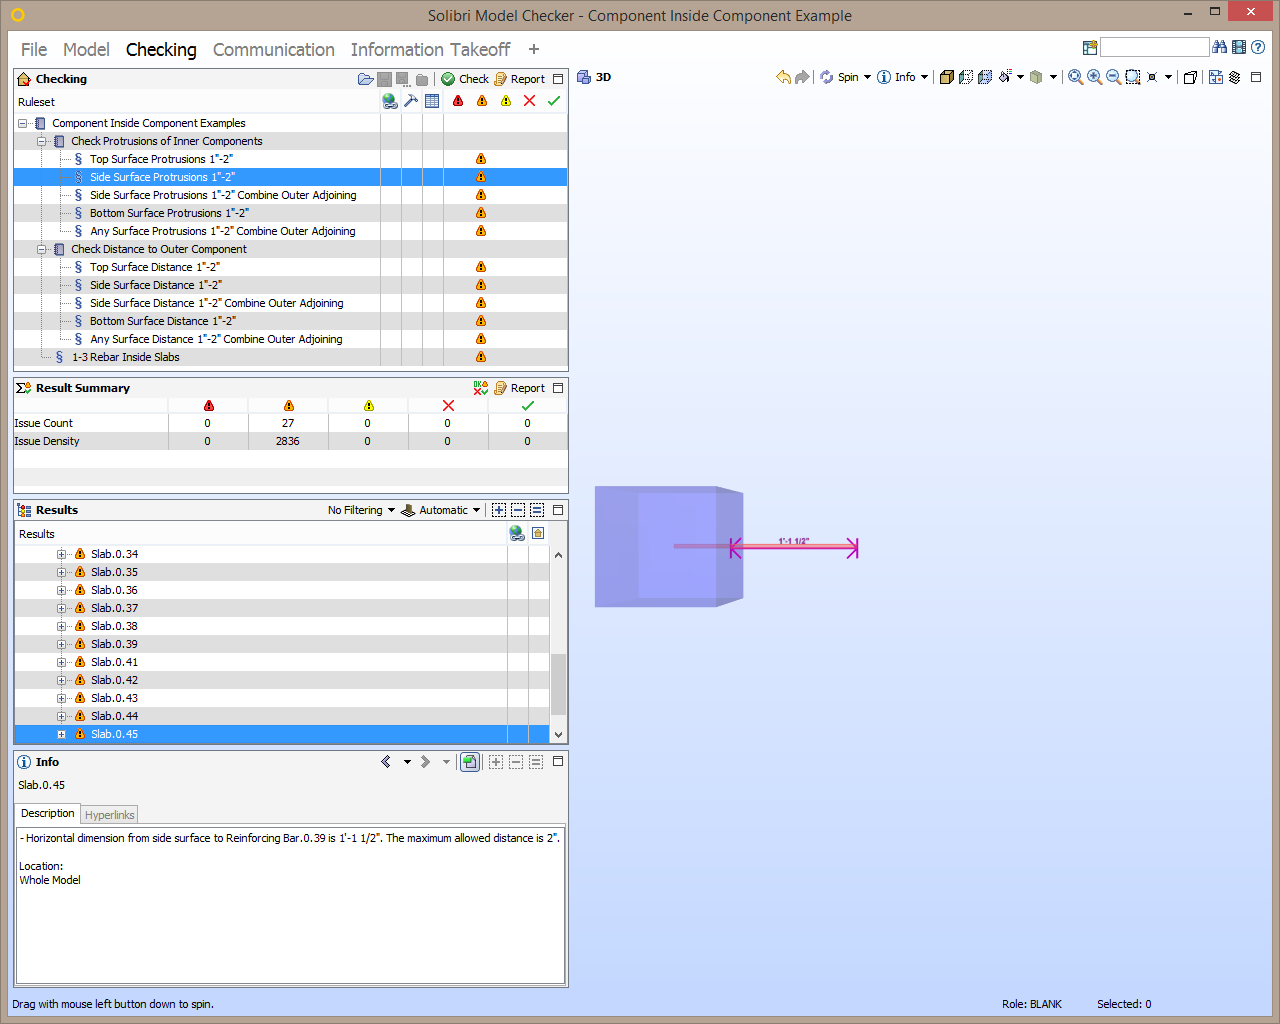Collapse the Check Protrusions of Inner Components group
Image resolution: width=1280 pixels, height=1024 pixels.
tap(42, 141)
